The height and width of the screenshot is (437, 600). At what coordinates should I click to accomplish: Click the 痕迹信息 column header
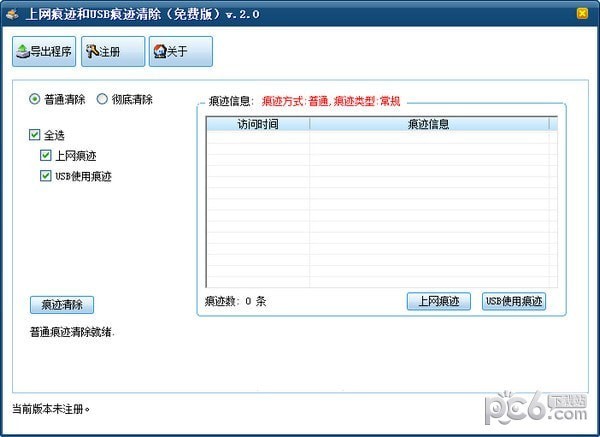(x=428, y=124)
